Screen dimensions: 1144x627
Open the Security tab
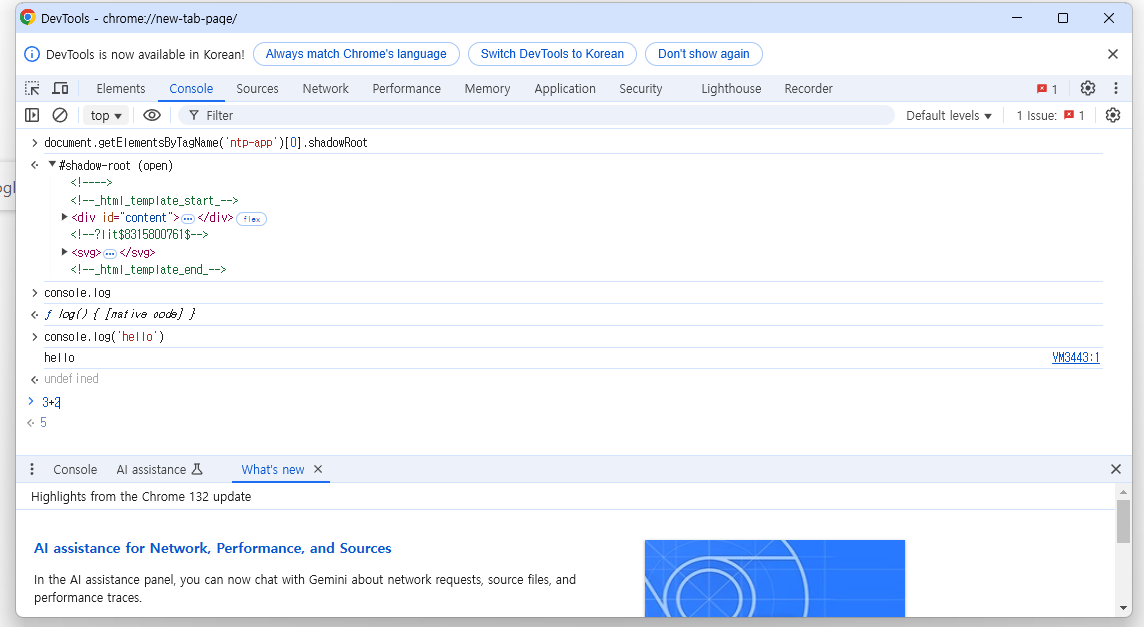pos(641,88)
